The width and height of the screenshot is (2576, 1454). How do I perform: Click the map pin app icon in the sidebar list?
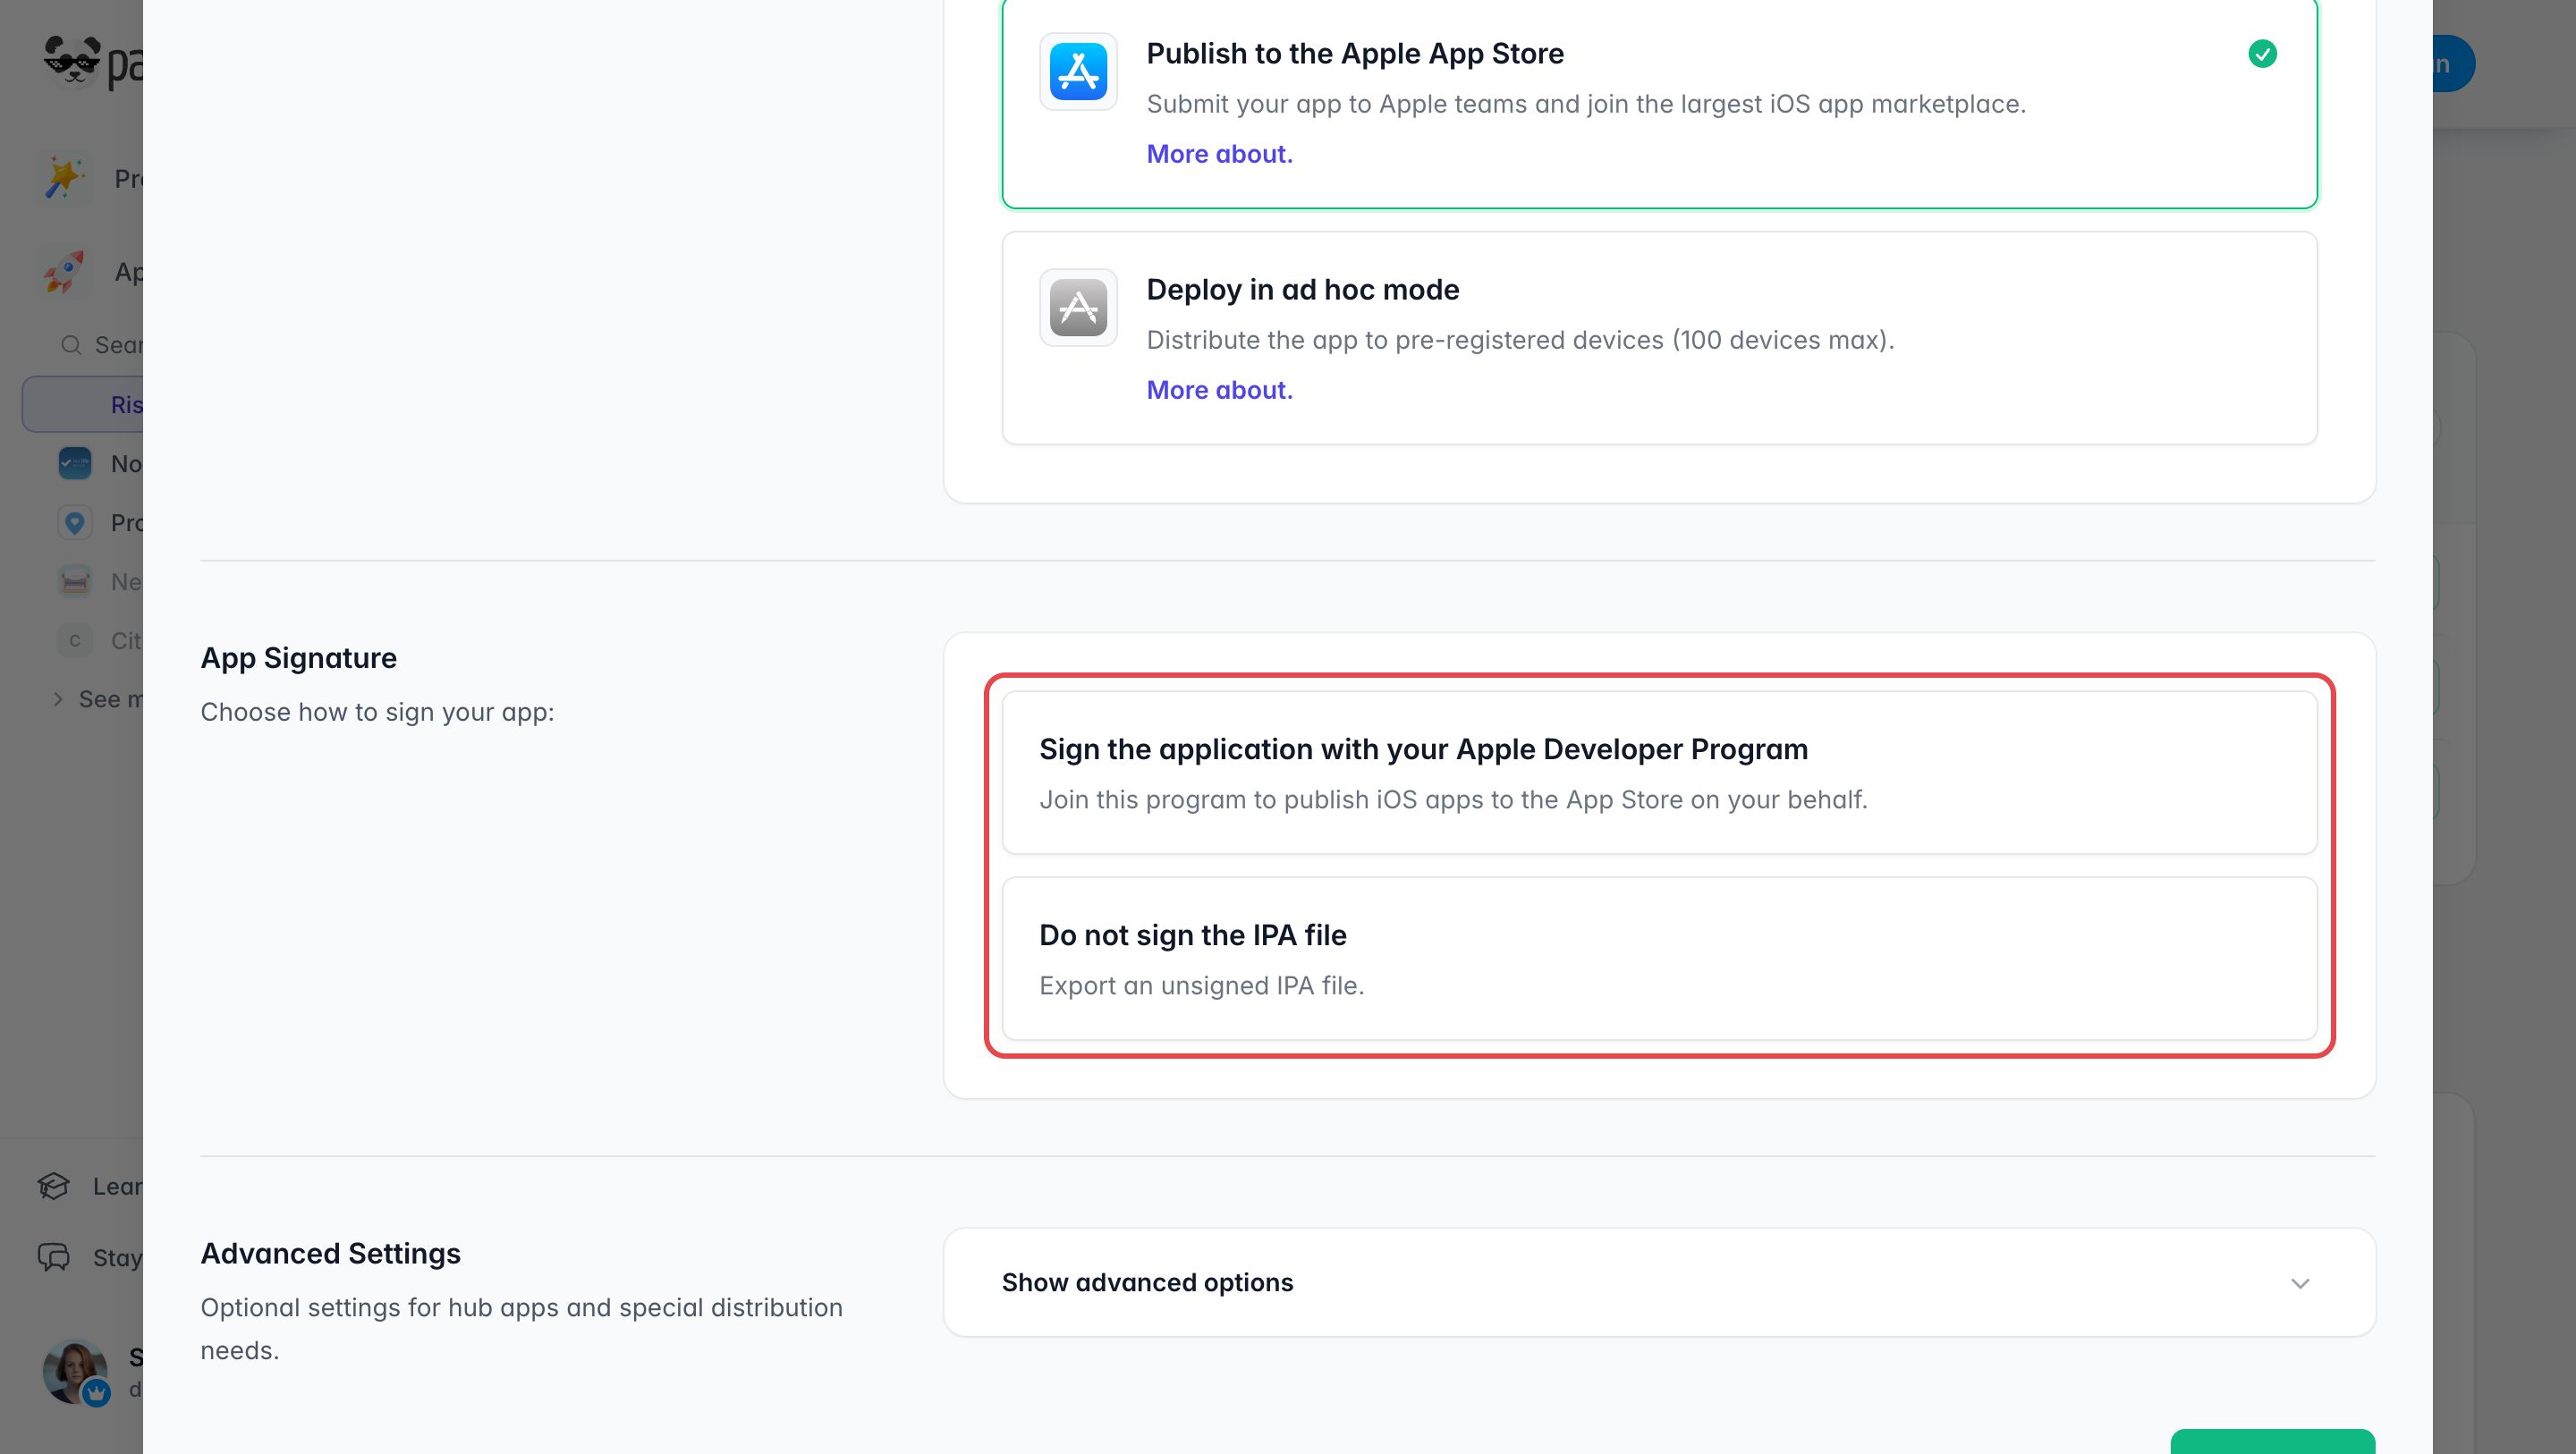(75, 522)
